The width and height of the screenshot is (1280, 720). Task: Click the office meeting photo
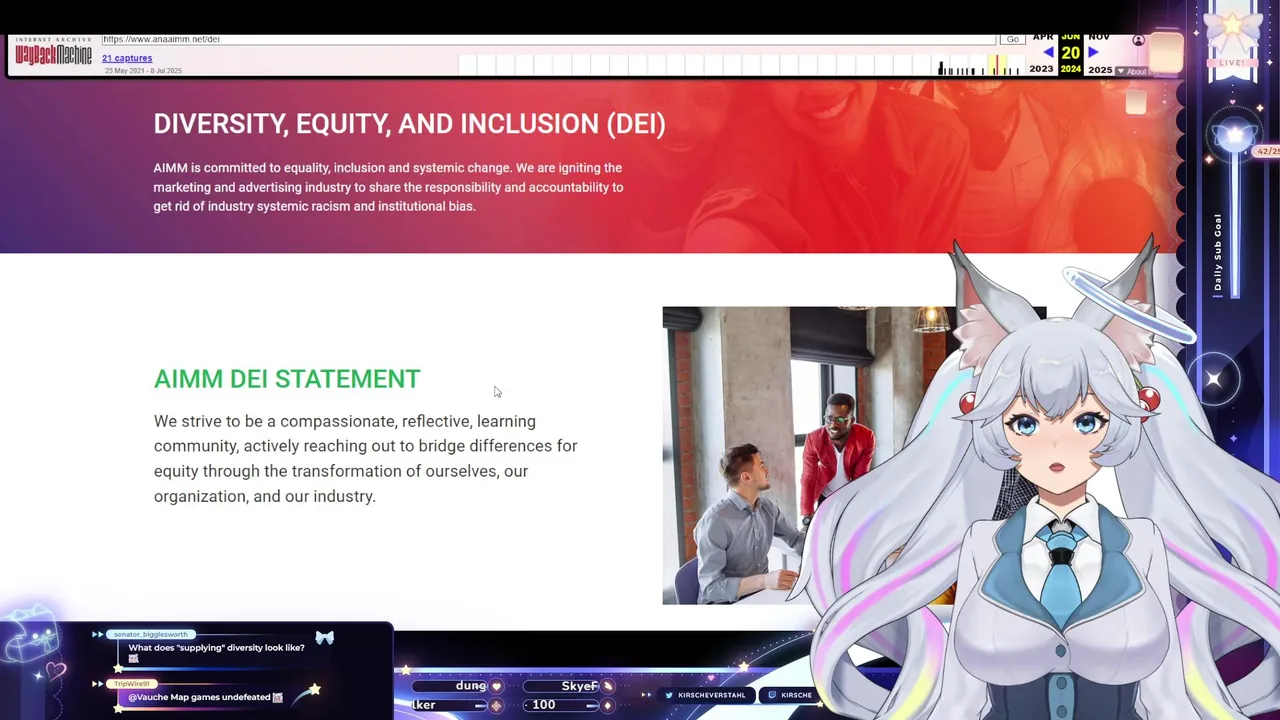(809, 455)
